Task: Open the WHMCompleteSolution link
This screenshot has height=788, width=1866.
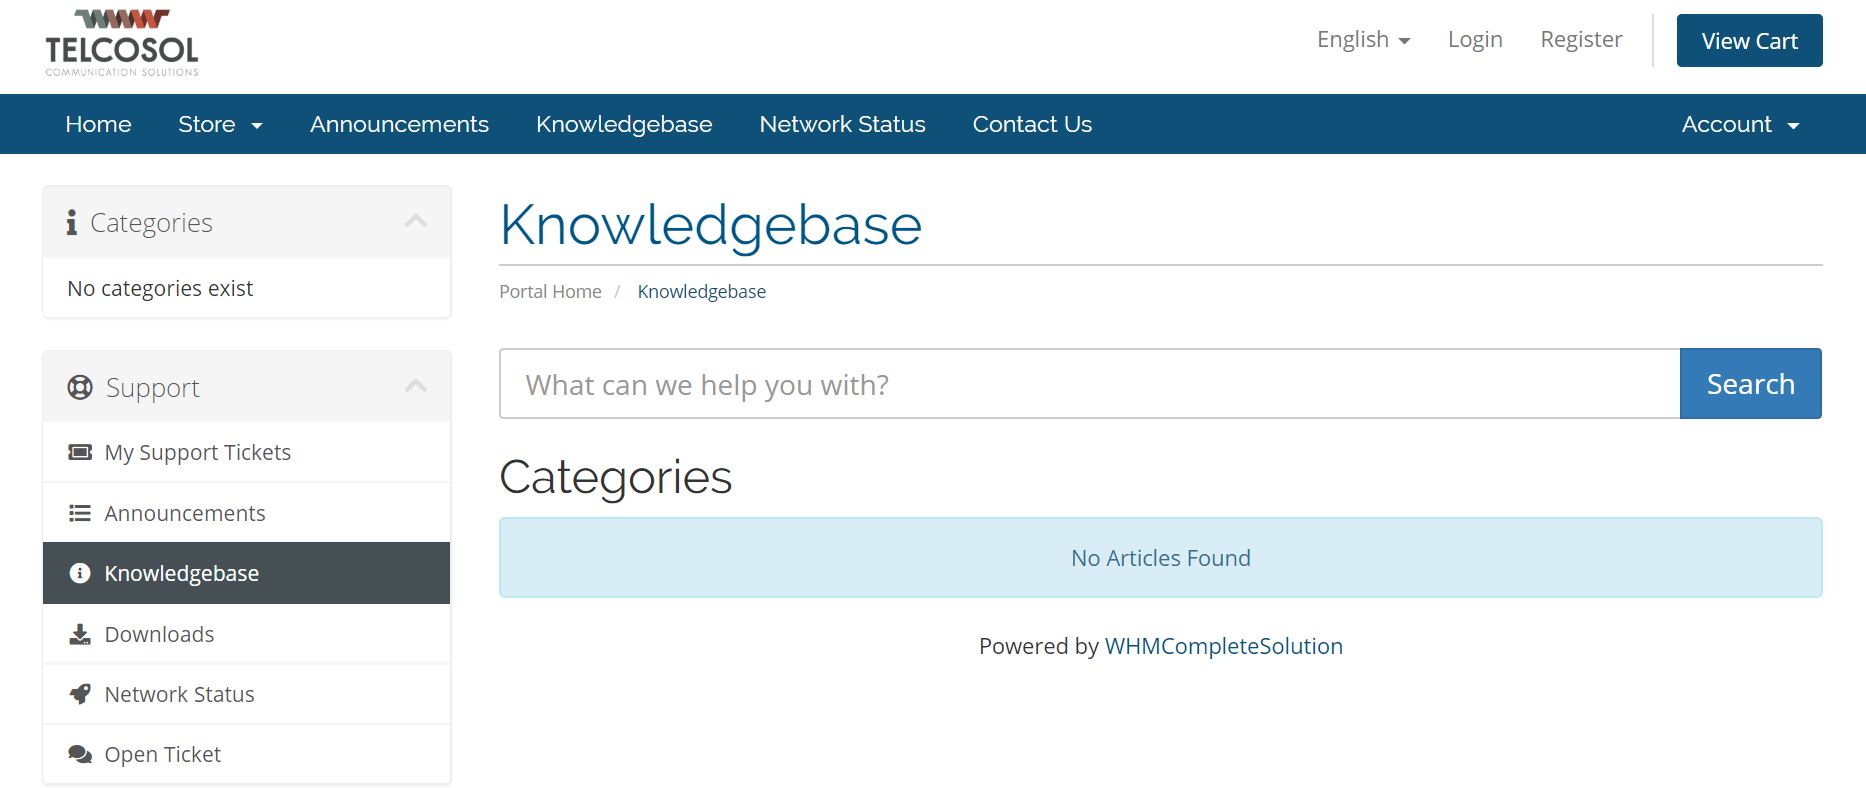Action: click(1224, 646)
